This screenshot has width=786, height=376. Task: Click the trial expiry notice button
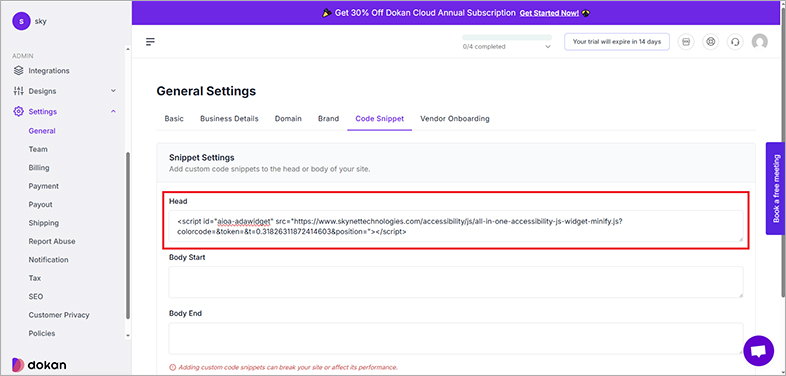coord(617,42)
